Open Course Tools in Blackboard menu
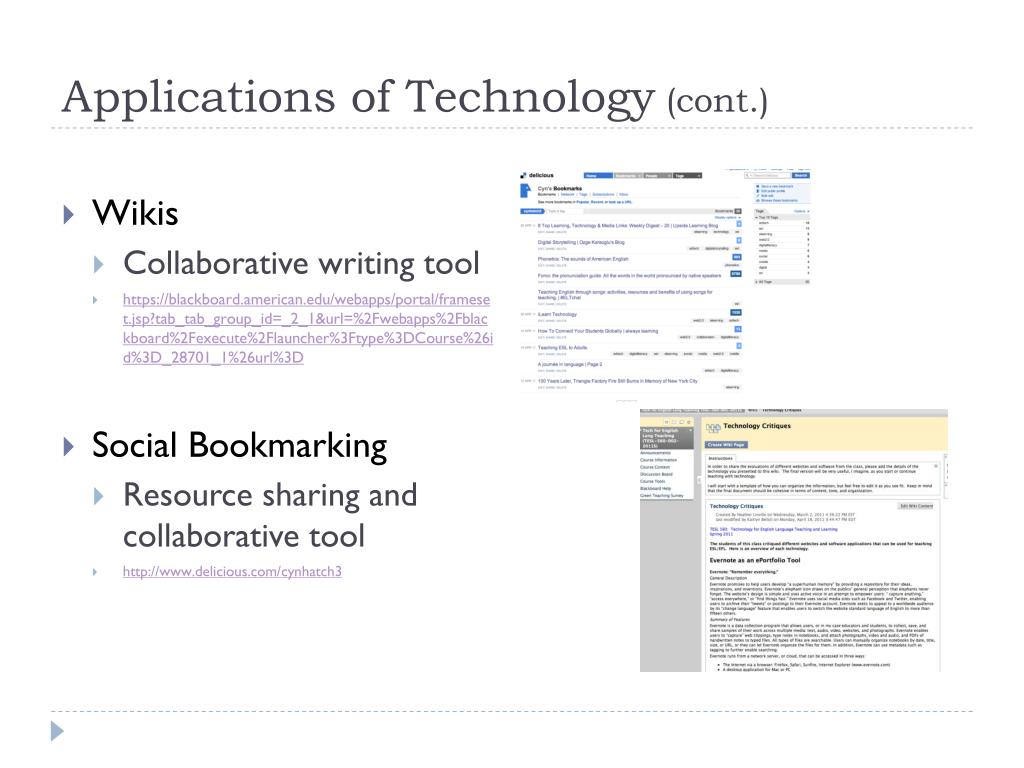Screen dimensions: 1024x768 click(x=652, y=481)
